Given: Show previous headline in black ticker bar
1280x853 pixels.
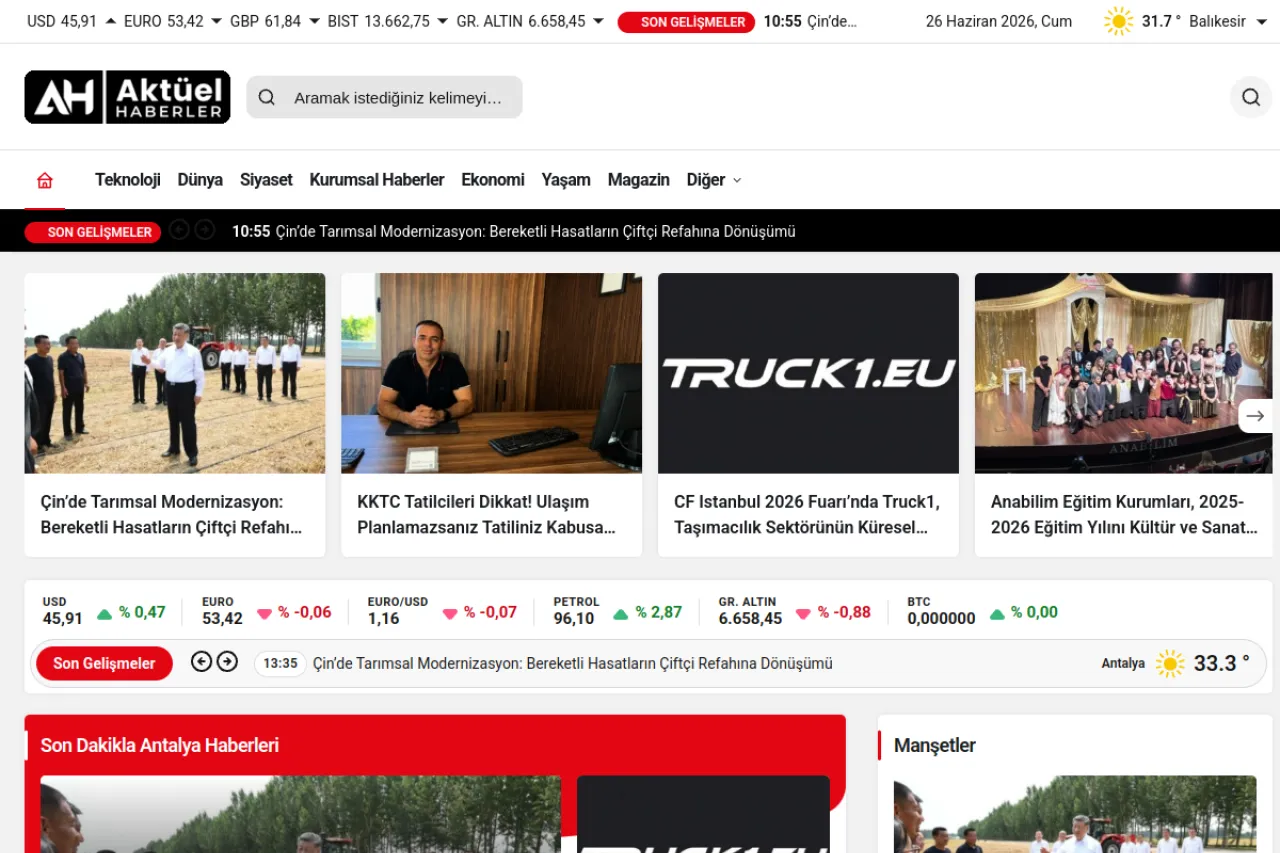Looking at the screenshot, I should [x=179, y=230].
